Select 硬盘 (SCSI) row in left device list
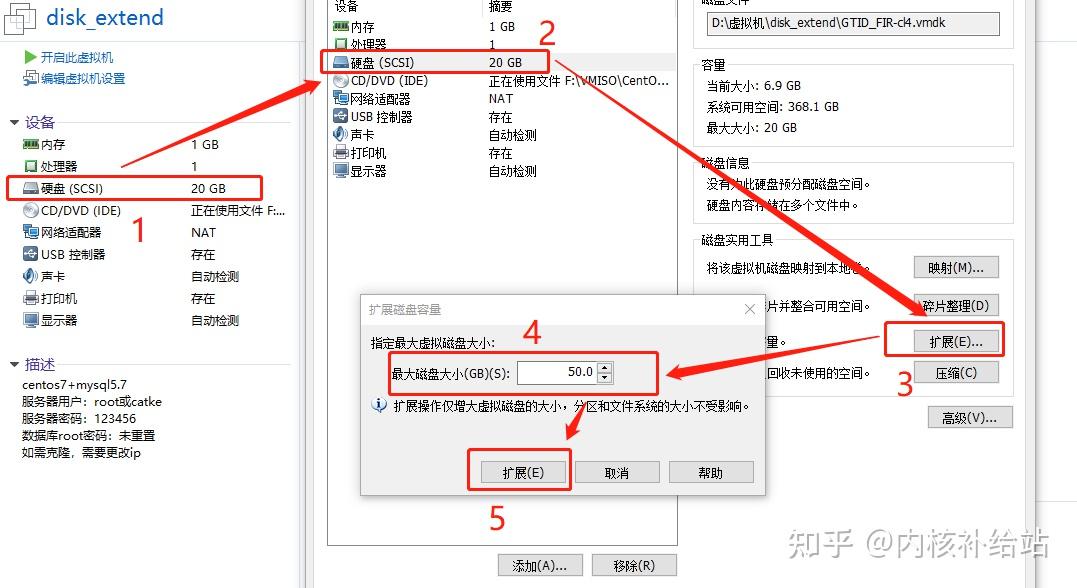Viewport: 1077px width, 588px height. pos(135,188)
